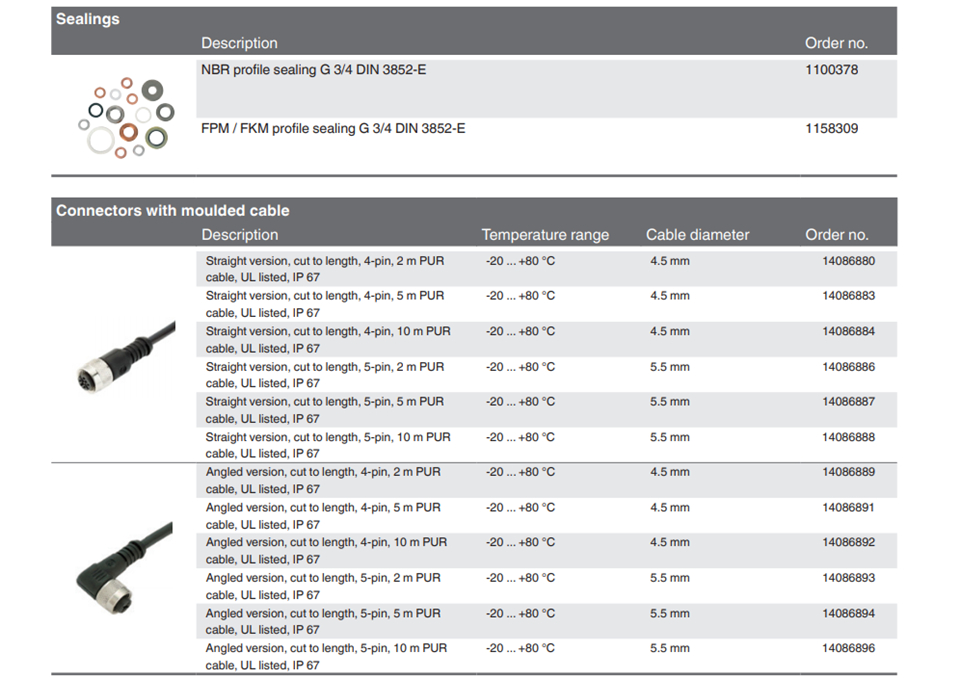The height and width of the screenshot is (678, 960).
Task: Select order number 14086889
Action: point(849,472)
